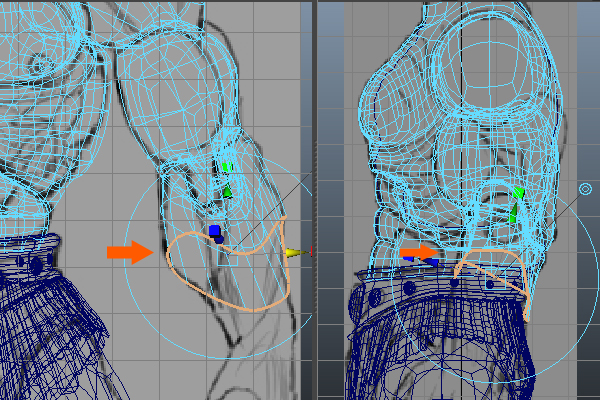This screenshot has width=600, height=400.
Task: Select the orange highlighted curve in right view
Action: (x=512, y=262)
